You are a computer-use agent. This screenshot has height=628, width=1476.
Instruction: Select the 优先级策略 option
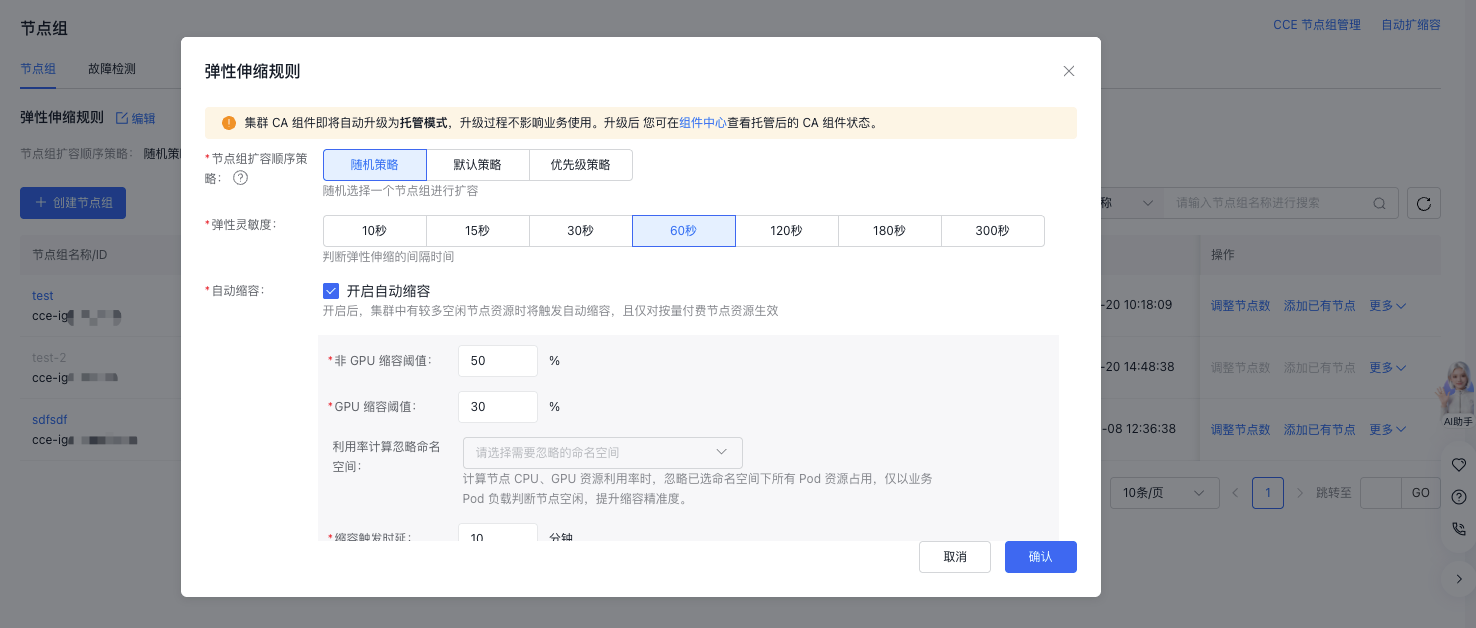click(580, 165)
